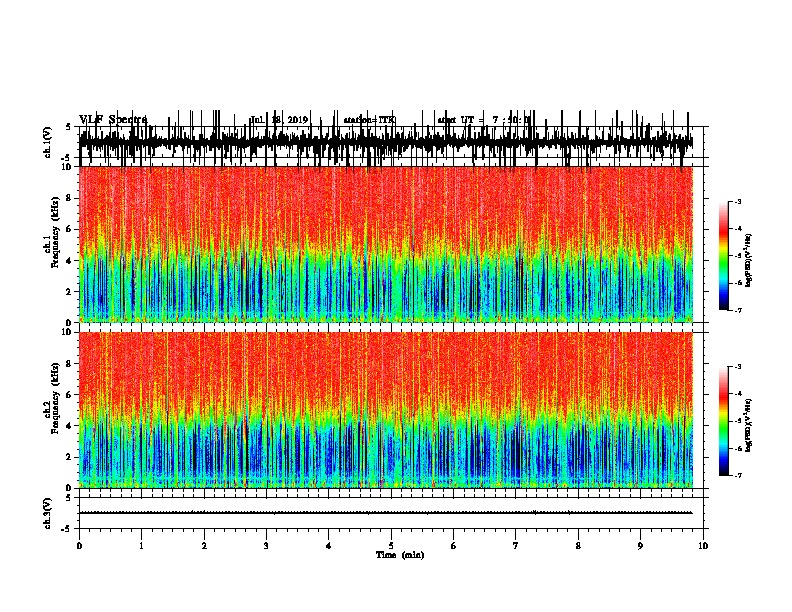The width and height of the screenshot is (792, 612).
Task: Click the "8" kHz tick of ch.1 spectrogram
Action: tap(69, 198)
